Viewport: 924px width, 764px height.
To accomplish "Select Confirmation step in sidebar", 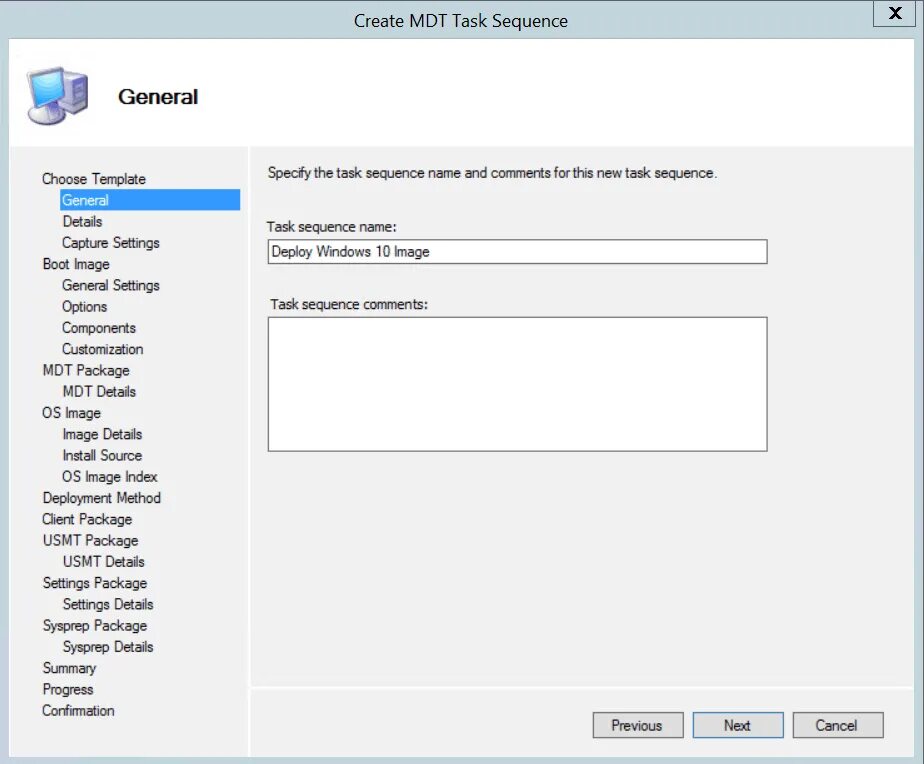I will [78, 711].
